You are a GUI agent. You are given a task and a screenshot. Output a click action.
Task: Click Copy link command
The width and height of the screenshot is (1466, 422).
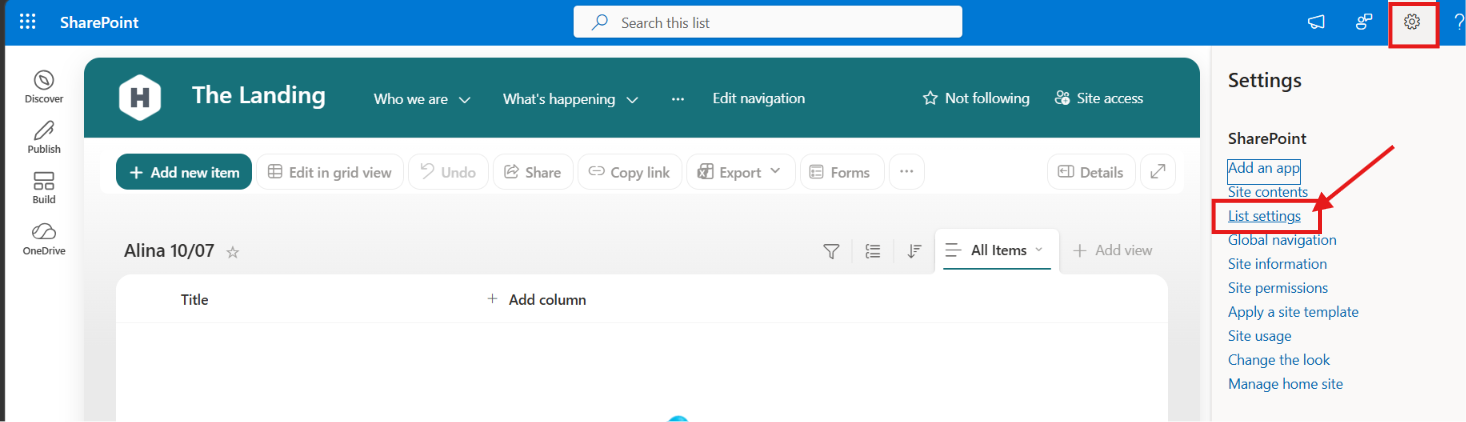(x=630, y=172)
